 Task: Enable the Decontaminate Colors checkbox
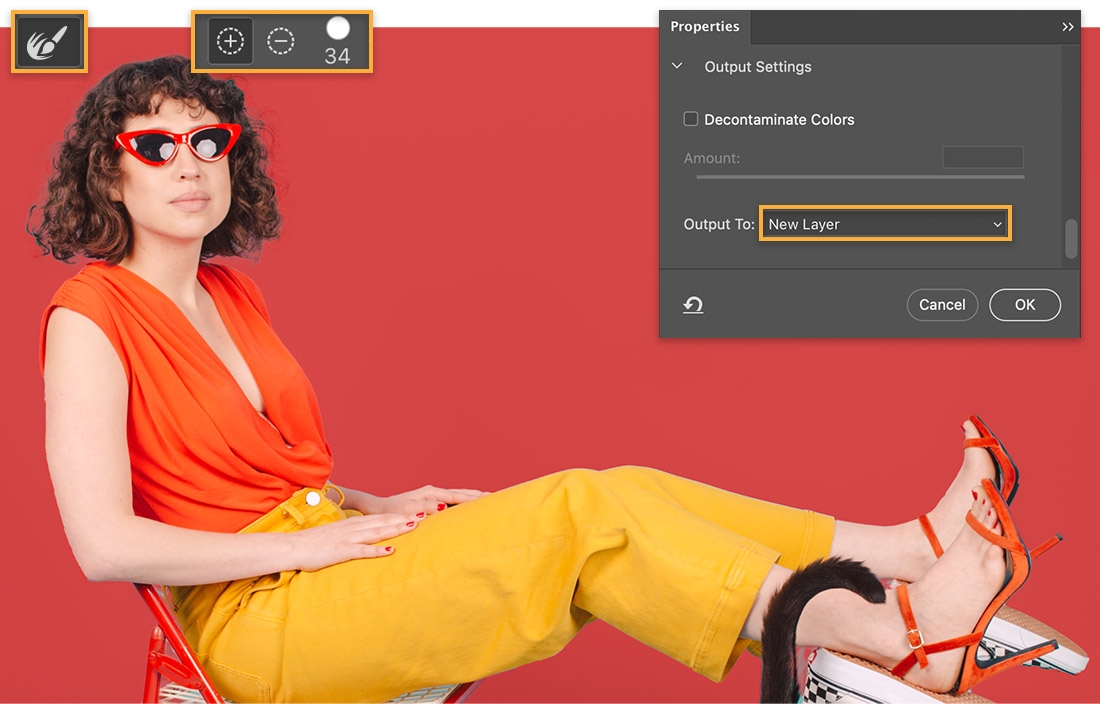pos(691,119)
